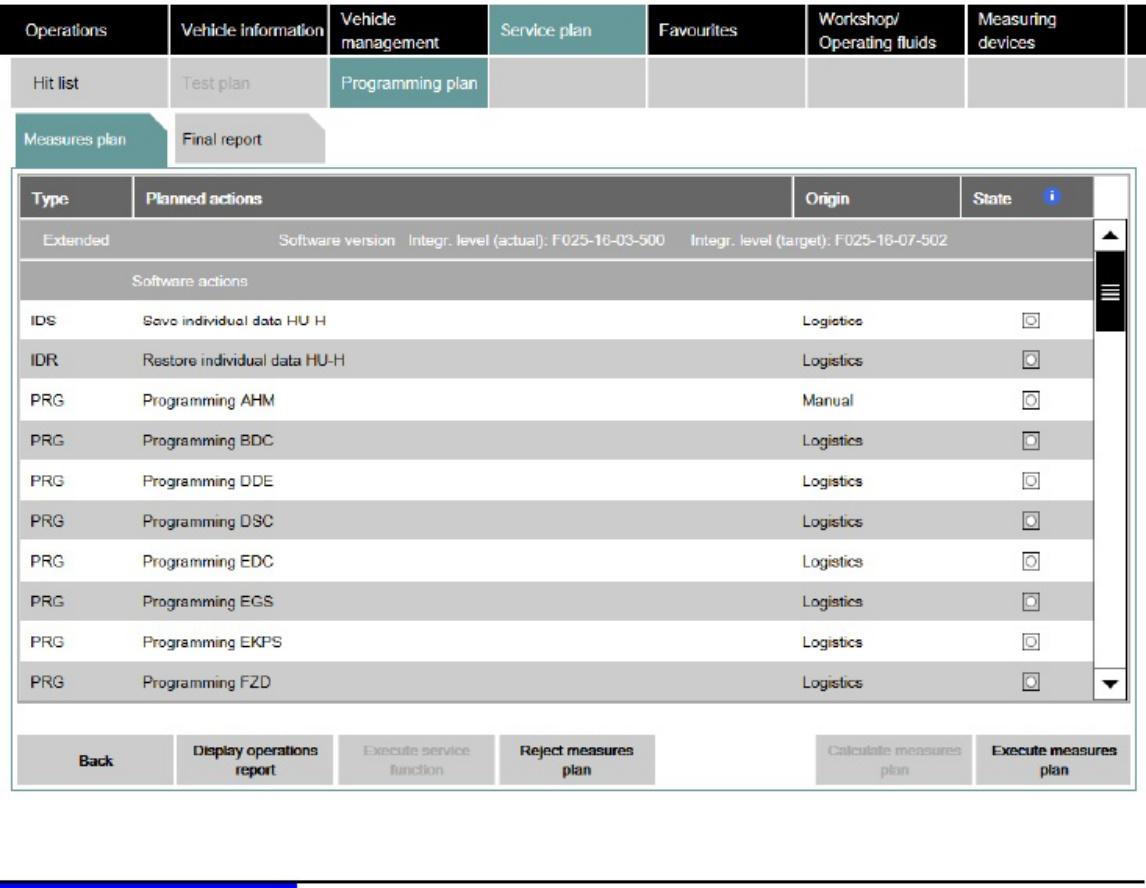Click 'Integr. level (actual)' text
Screen dimensions: 1146x888
click(x=536, y=240)
